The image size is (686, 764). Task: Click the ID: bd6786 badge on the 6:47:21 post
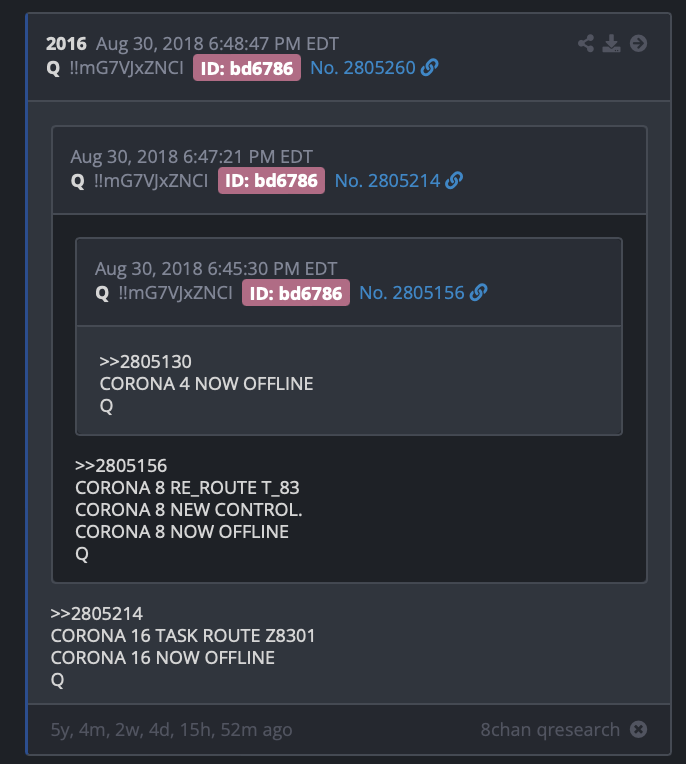[x=271, y=181]
